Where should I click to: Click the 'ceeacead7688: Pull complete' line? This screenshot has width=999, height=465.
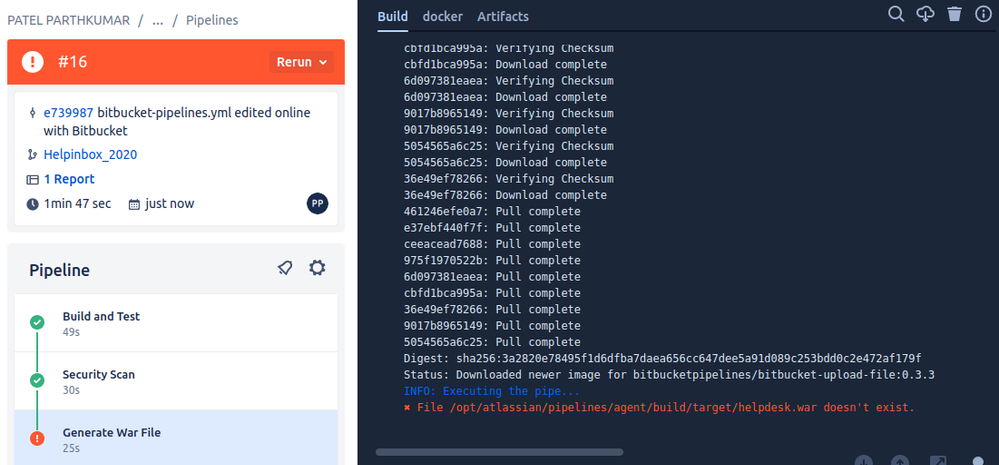(492, 244)
